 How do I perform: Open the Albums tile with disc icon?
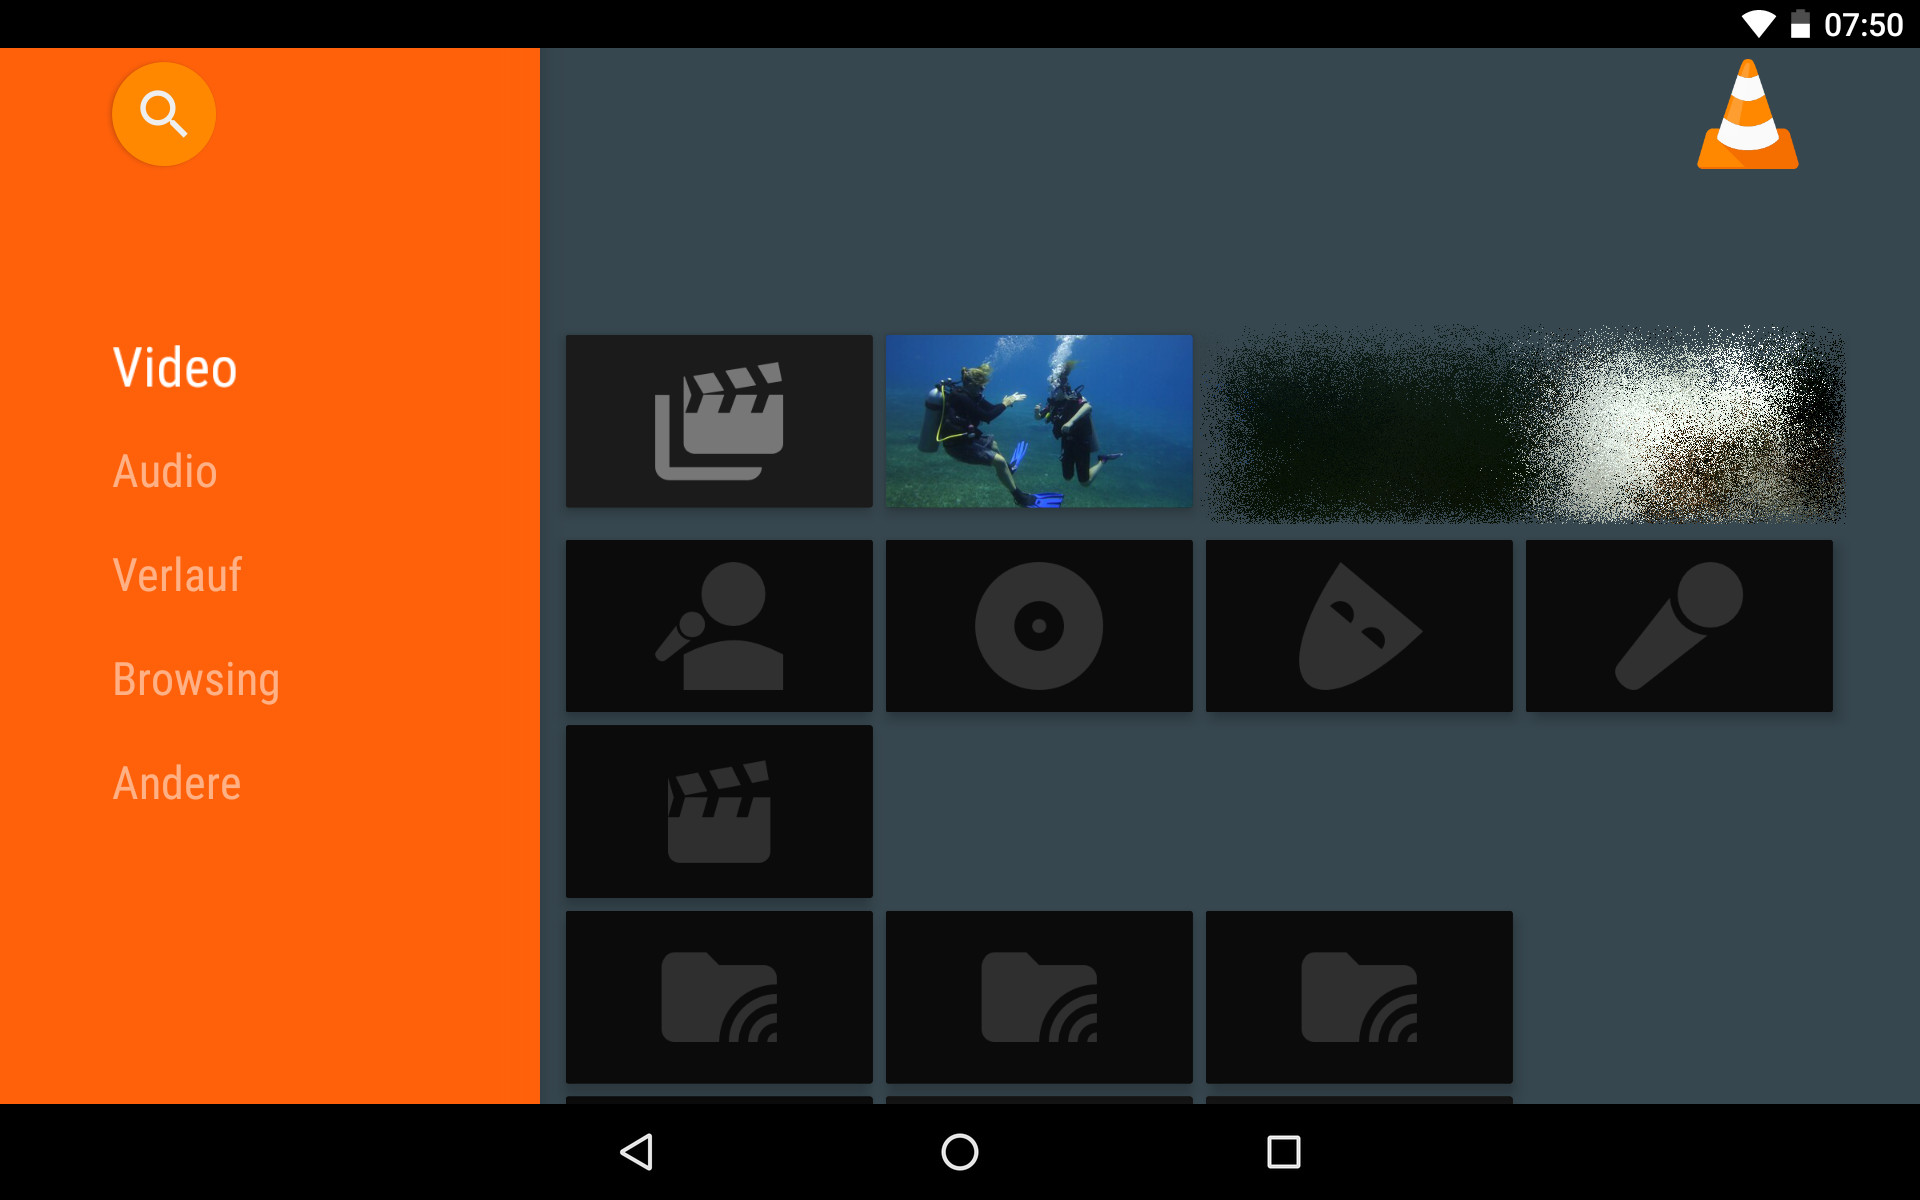(x=1039, y=626)
